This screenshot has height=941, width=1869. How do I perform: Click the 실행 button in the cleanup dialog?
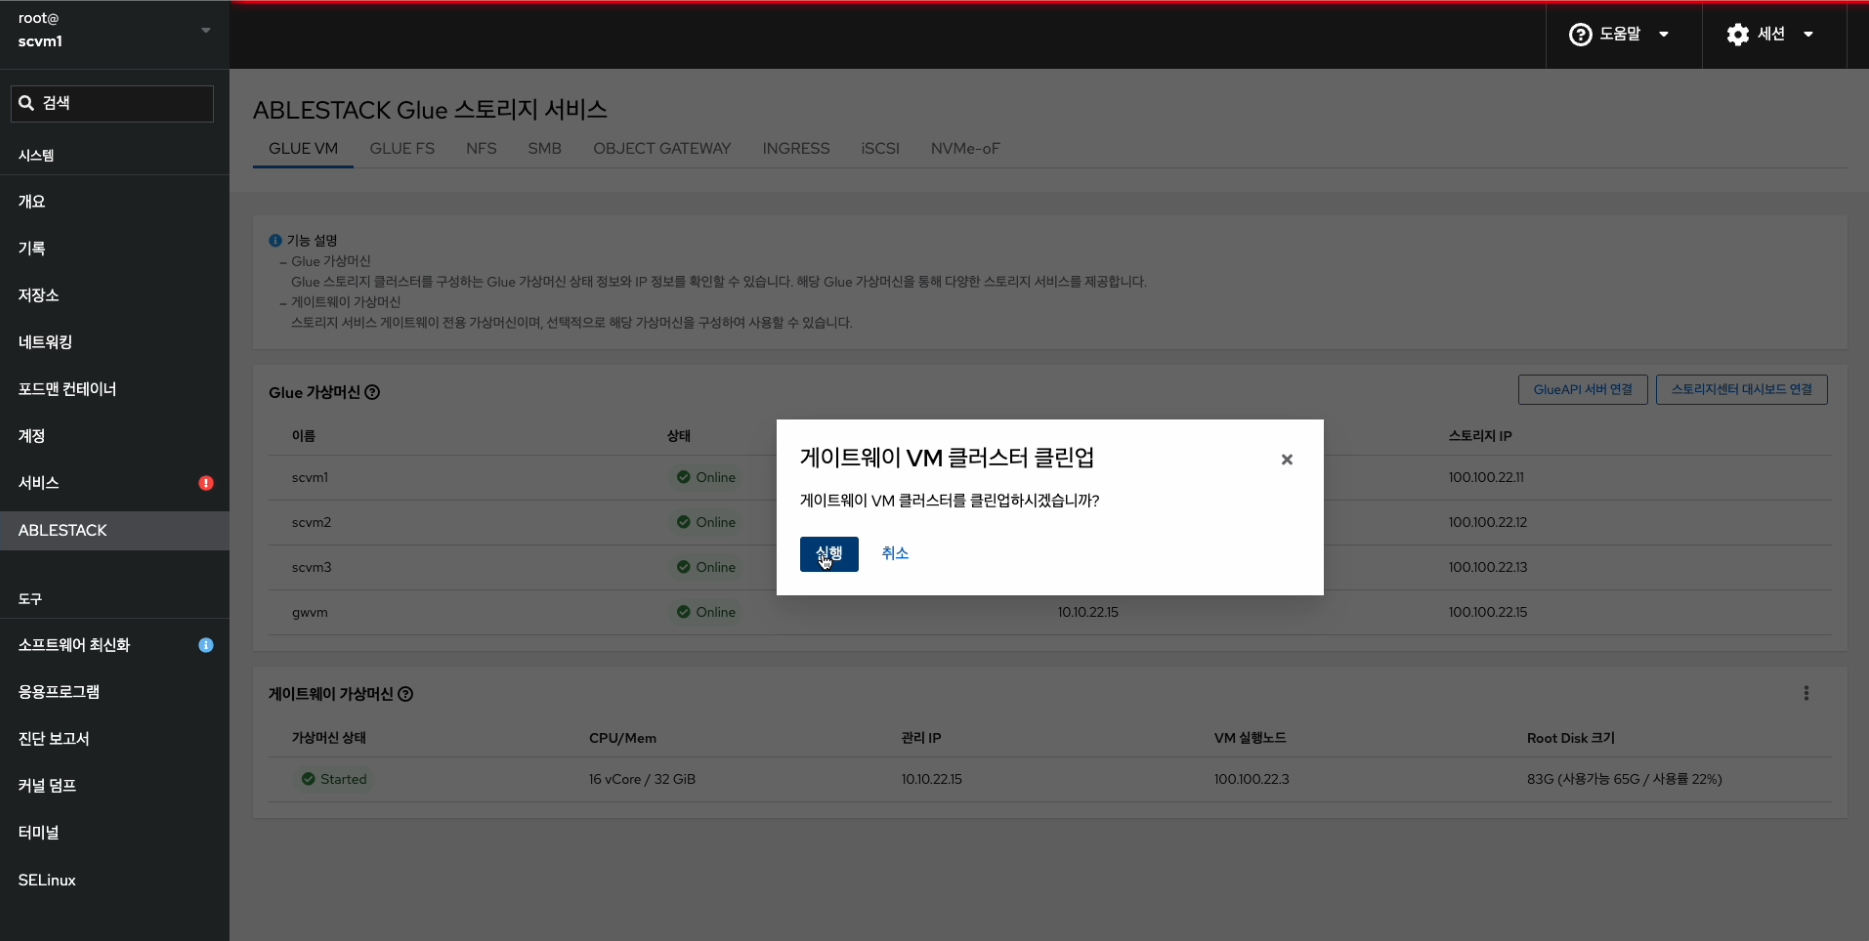(829, 554)
